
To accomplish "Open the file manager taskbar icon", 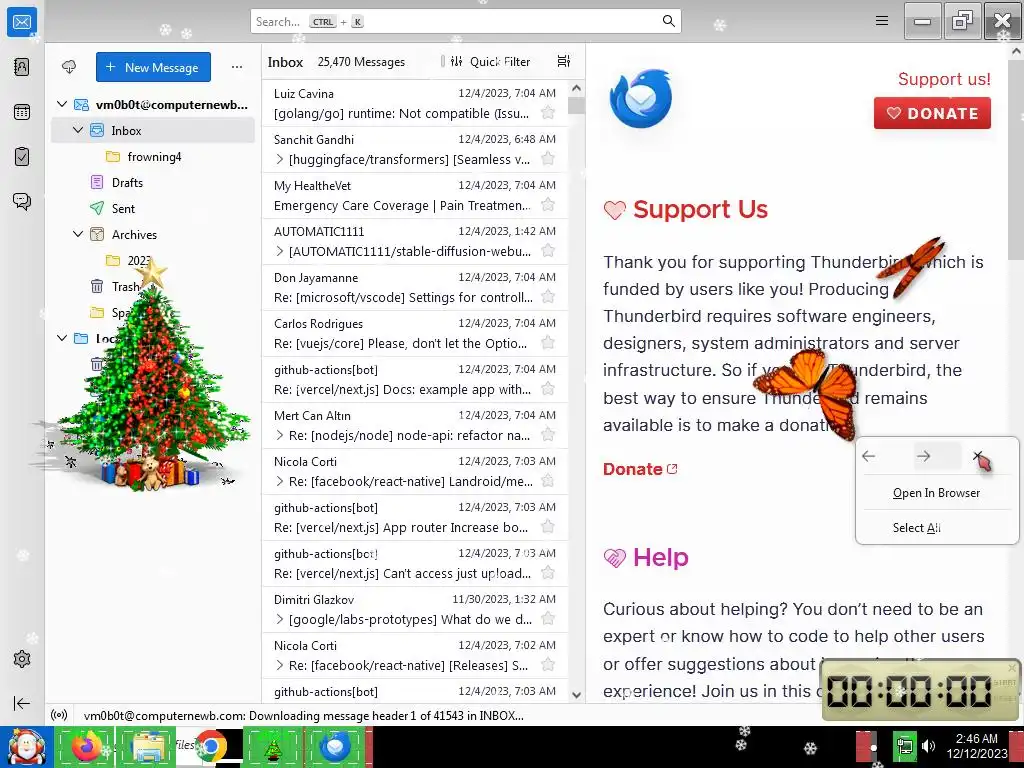I will (x=148, y=746).
